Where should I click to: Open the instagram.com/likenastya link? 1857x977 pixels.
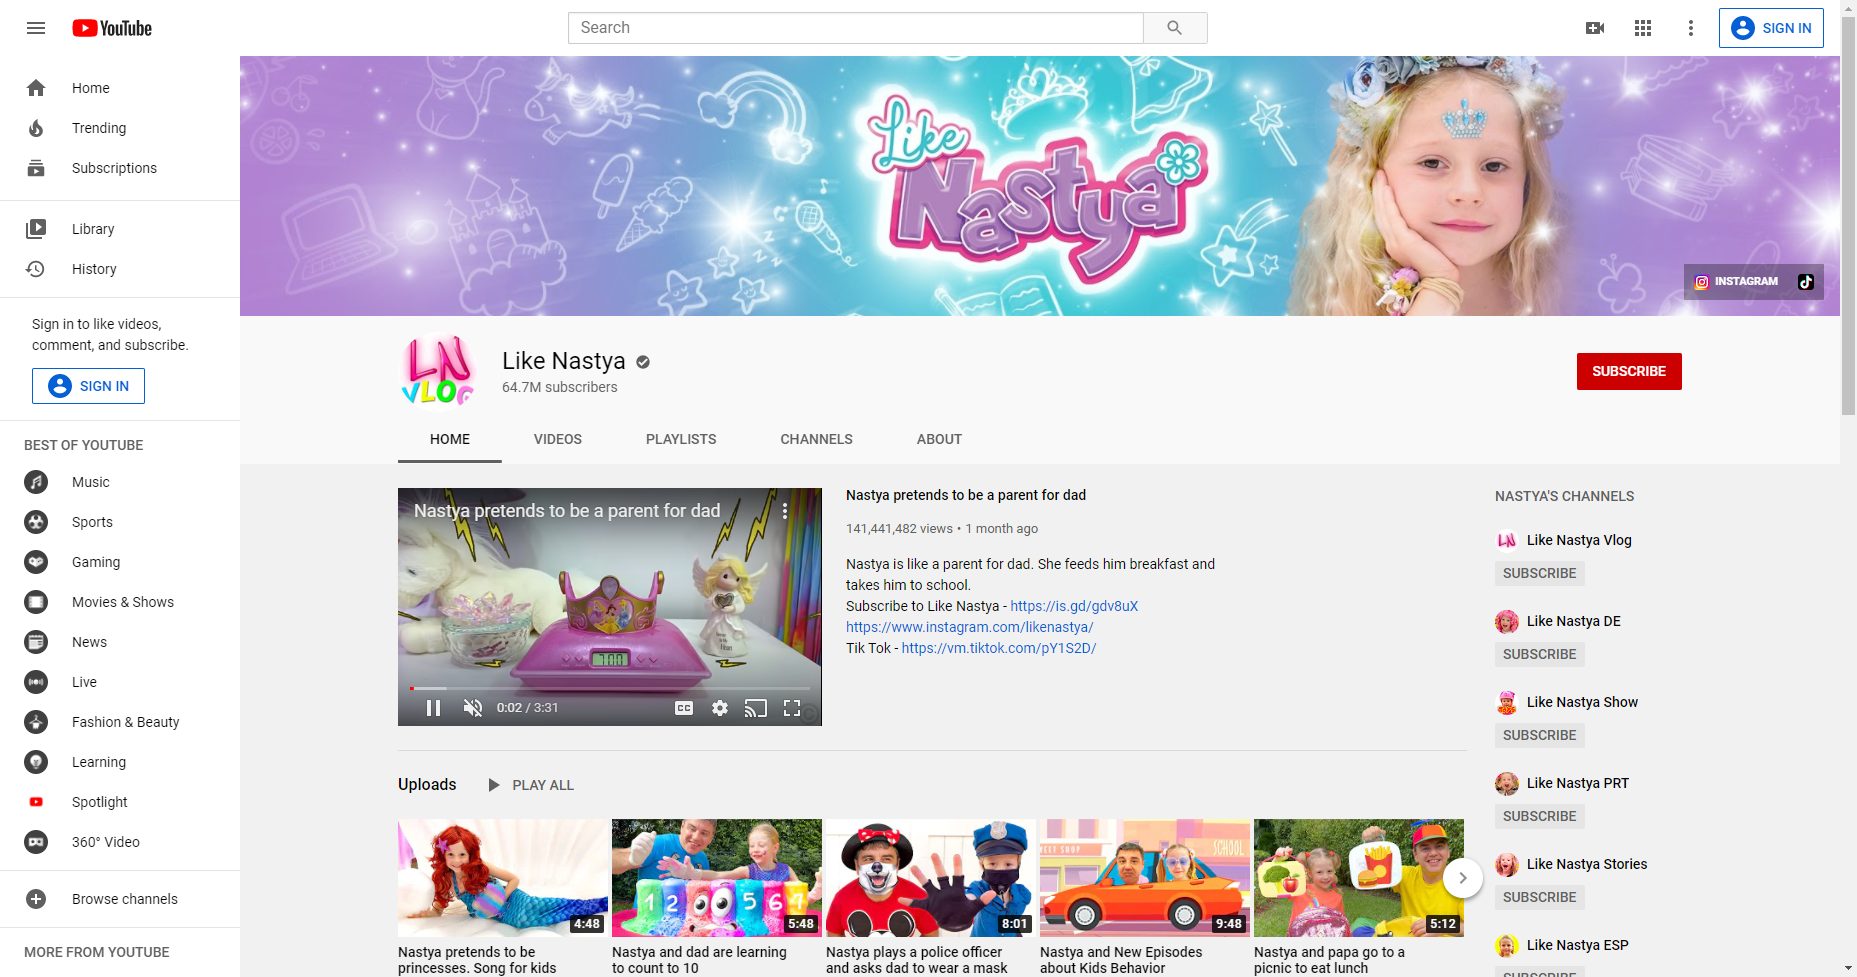coord(970,627)
